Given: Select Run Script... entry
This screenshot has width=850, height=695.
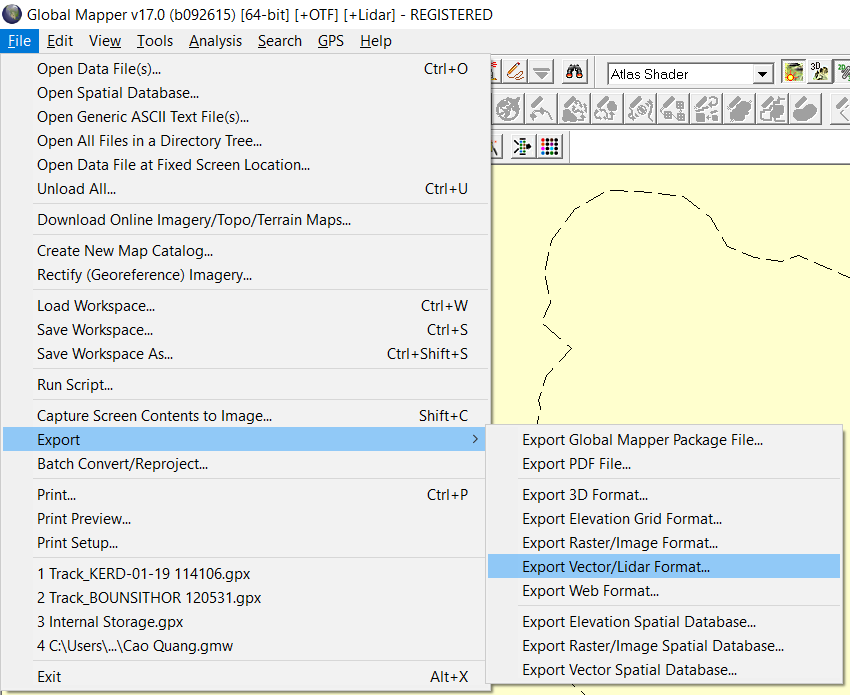Looking at the screenshot, I should tap(246, 384).
